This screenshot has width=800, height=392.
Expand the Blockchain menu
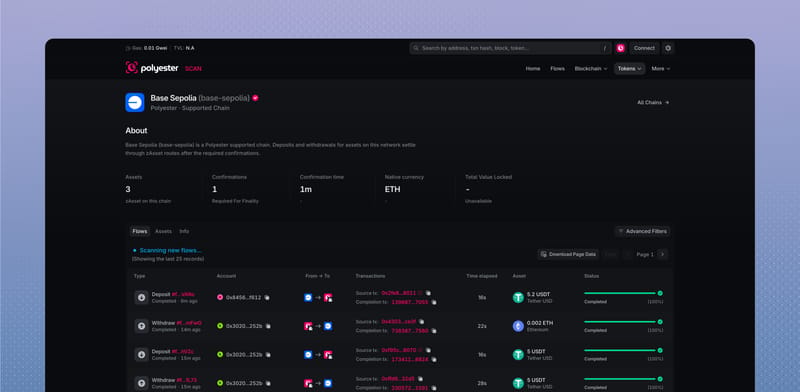[x=591, y=68]
